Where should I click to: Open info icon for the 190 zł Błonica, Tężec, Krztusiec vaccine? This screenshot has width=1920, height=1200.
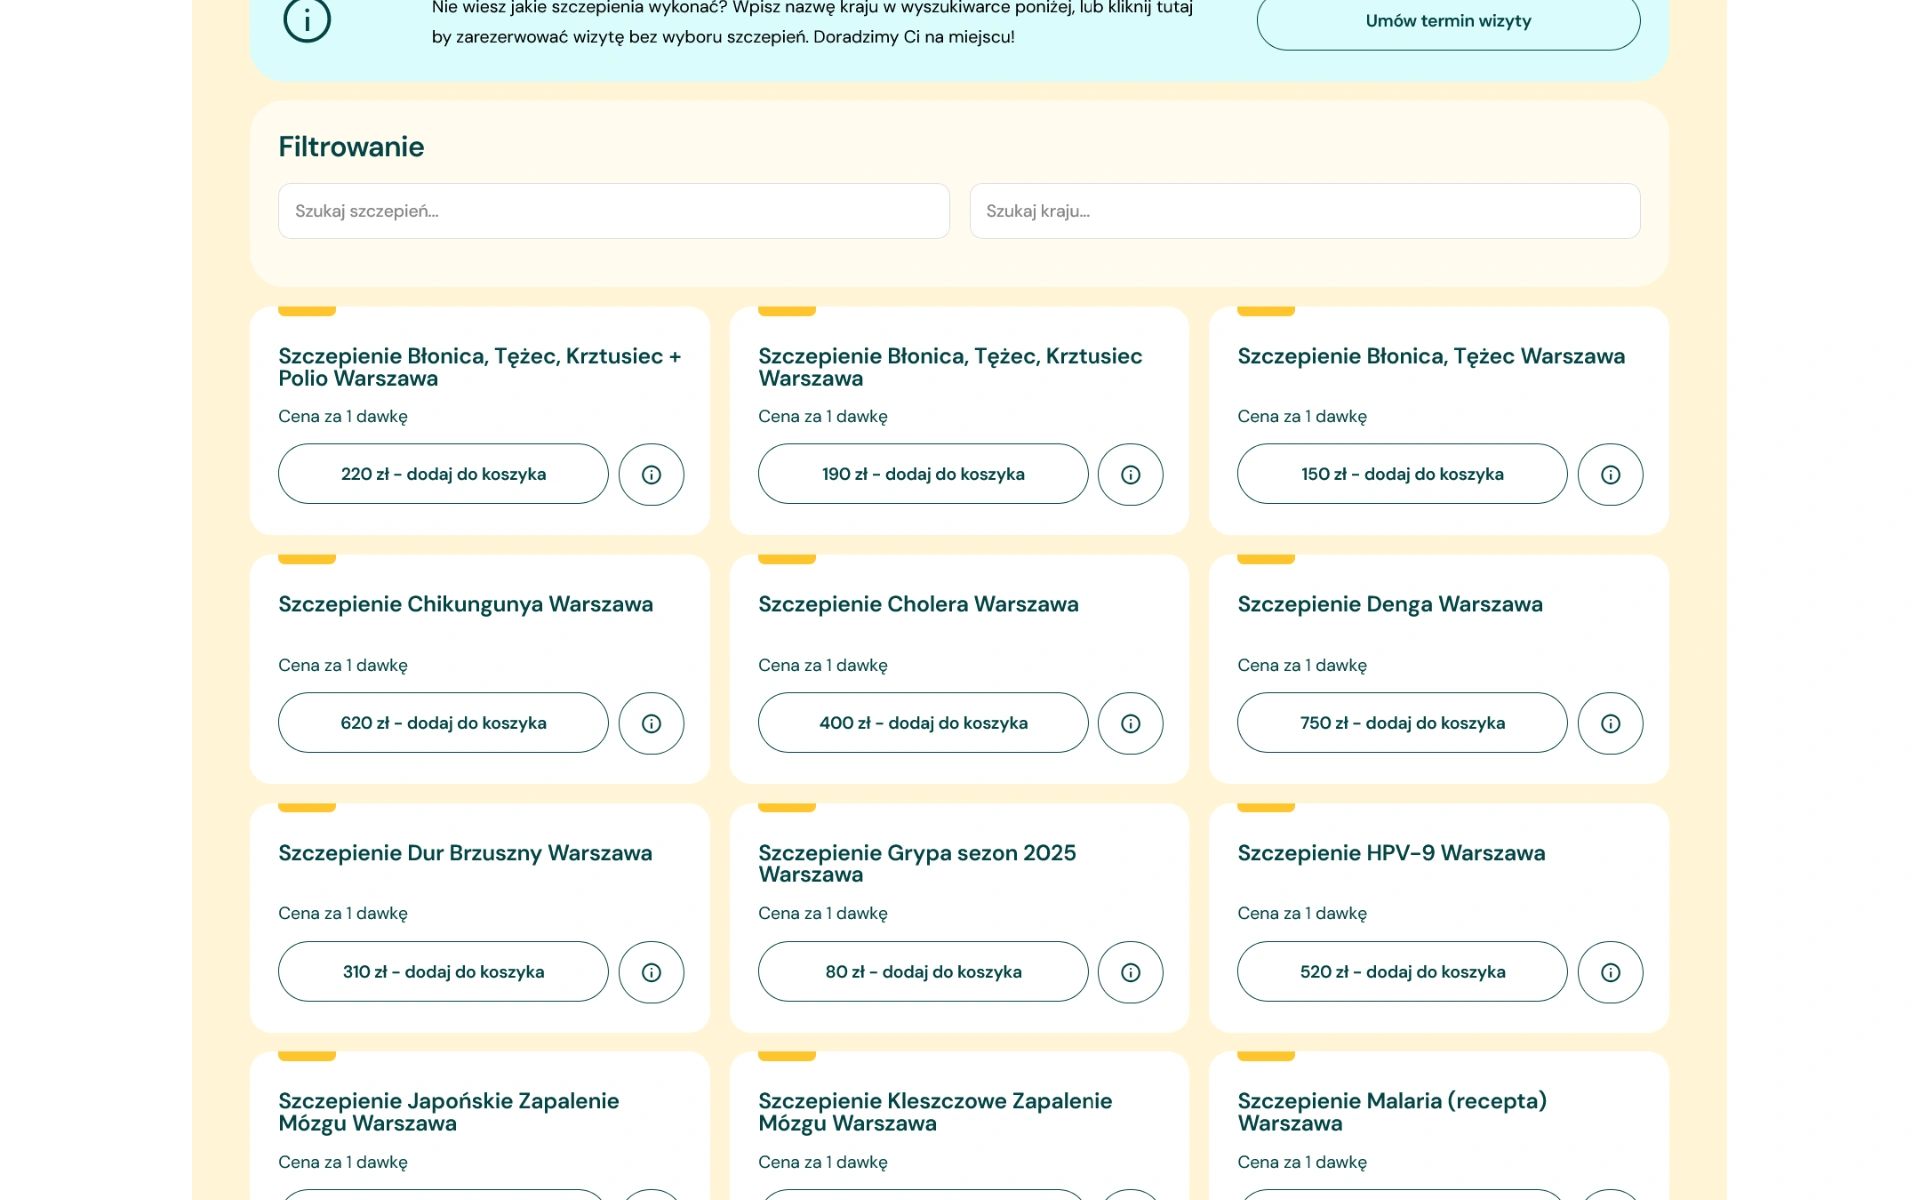click(1130, 474)
